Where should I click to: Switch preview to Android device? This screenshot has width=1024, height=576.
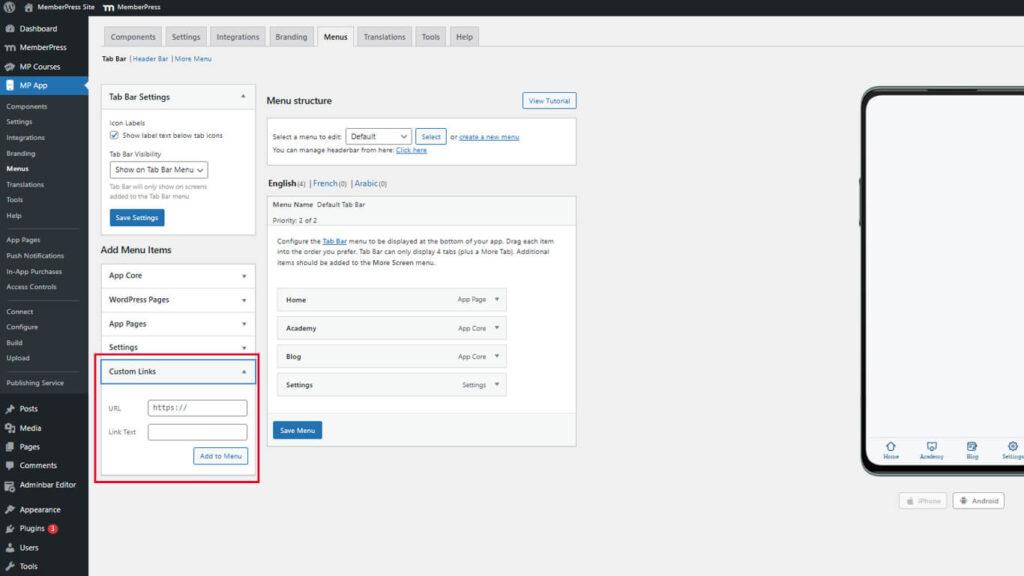point(978,501)
